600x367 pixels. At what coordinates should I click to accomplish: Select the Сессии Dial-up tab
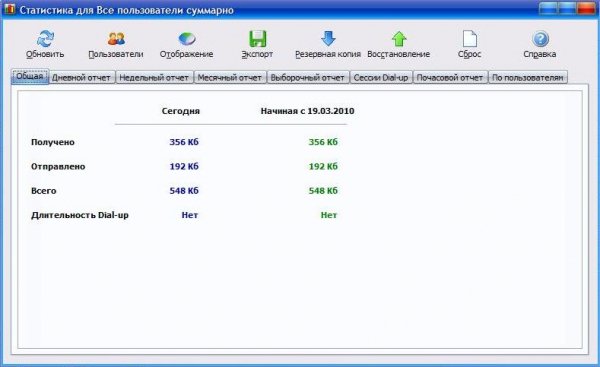coord(381,77)
